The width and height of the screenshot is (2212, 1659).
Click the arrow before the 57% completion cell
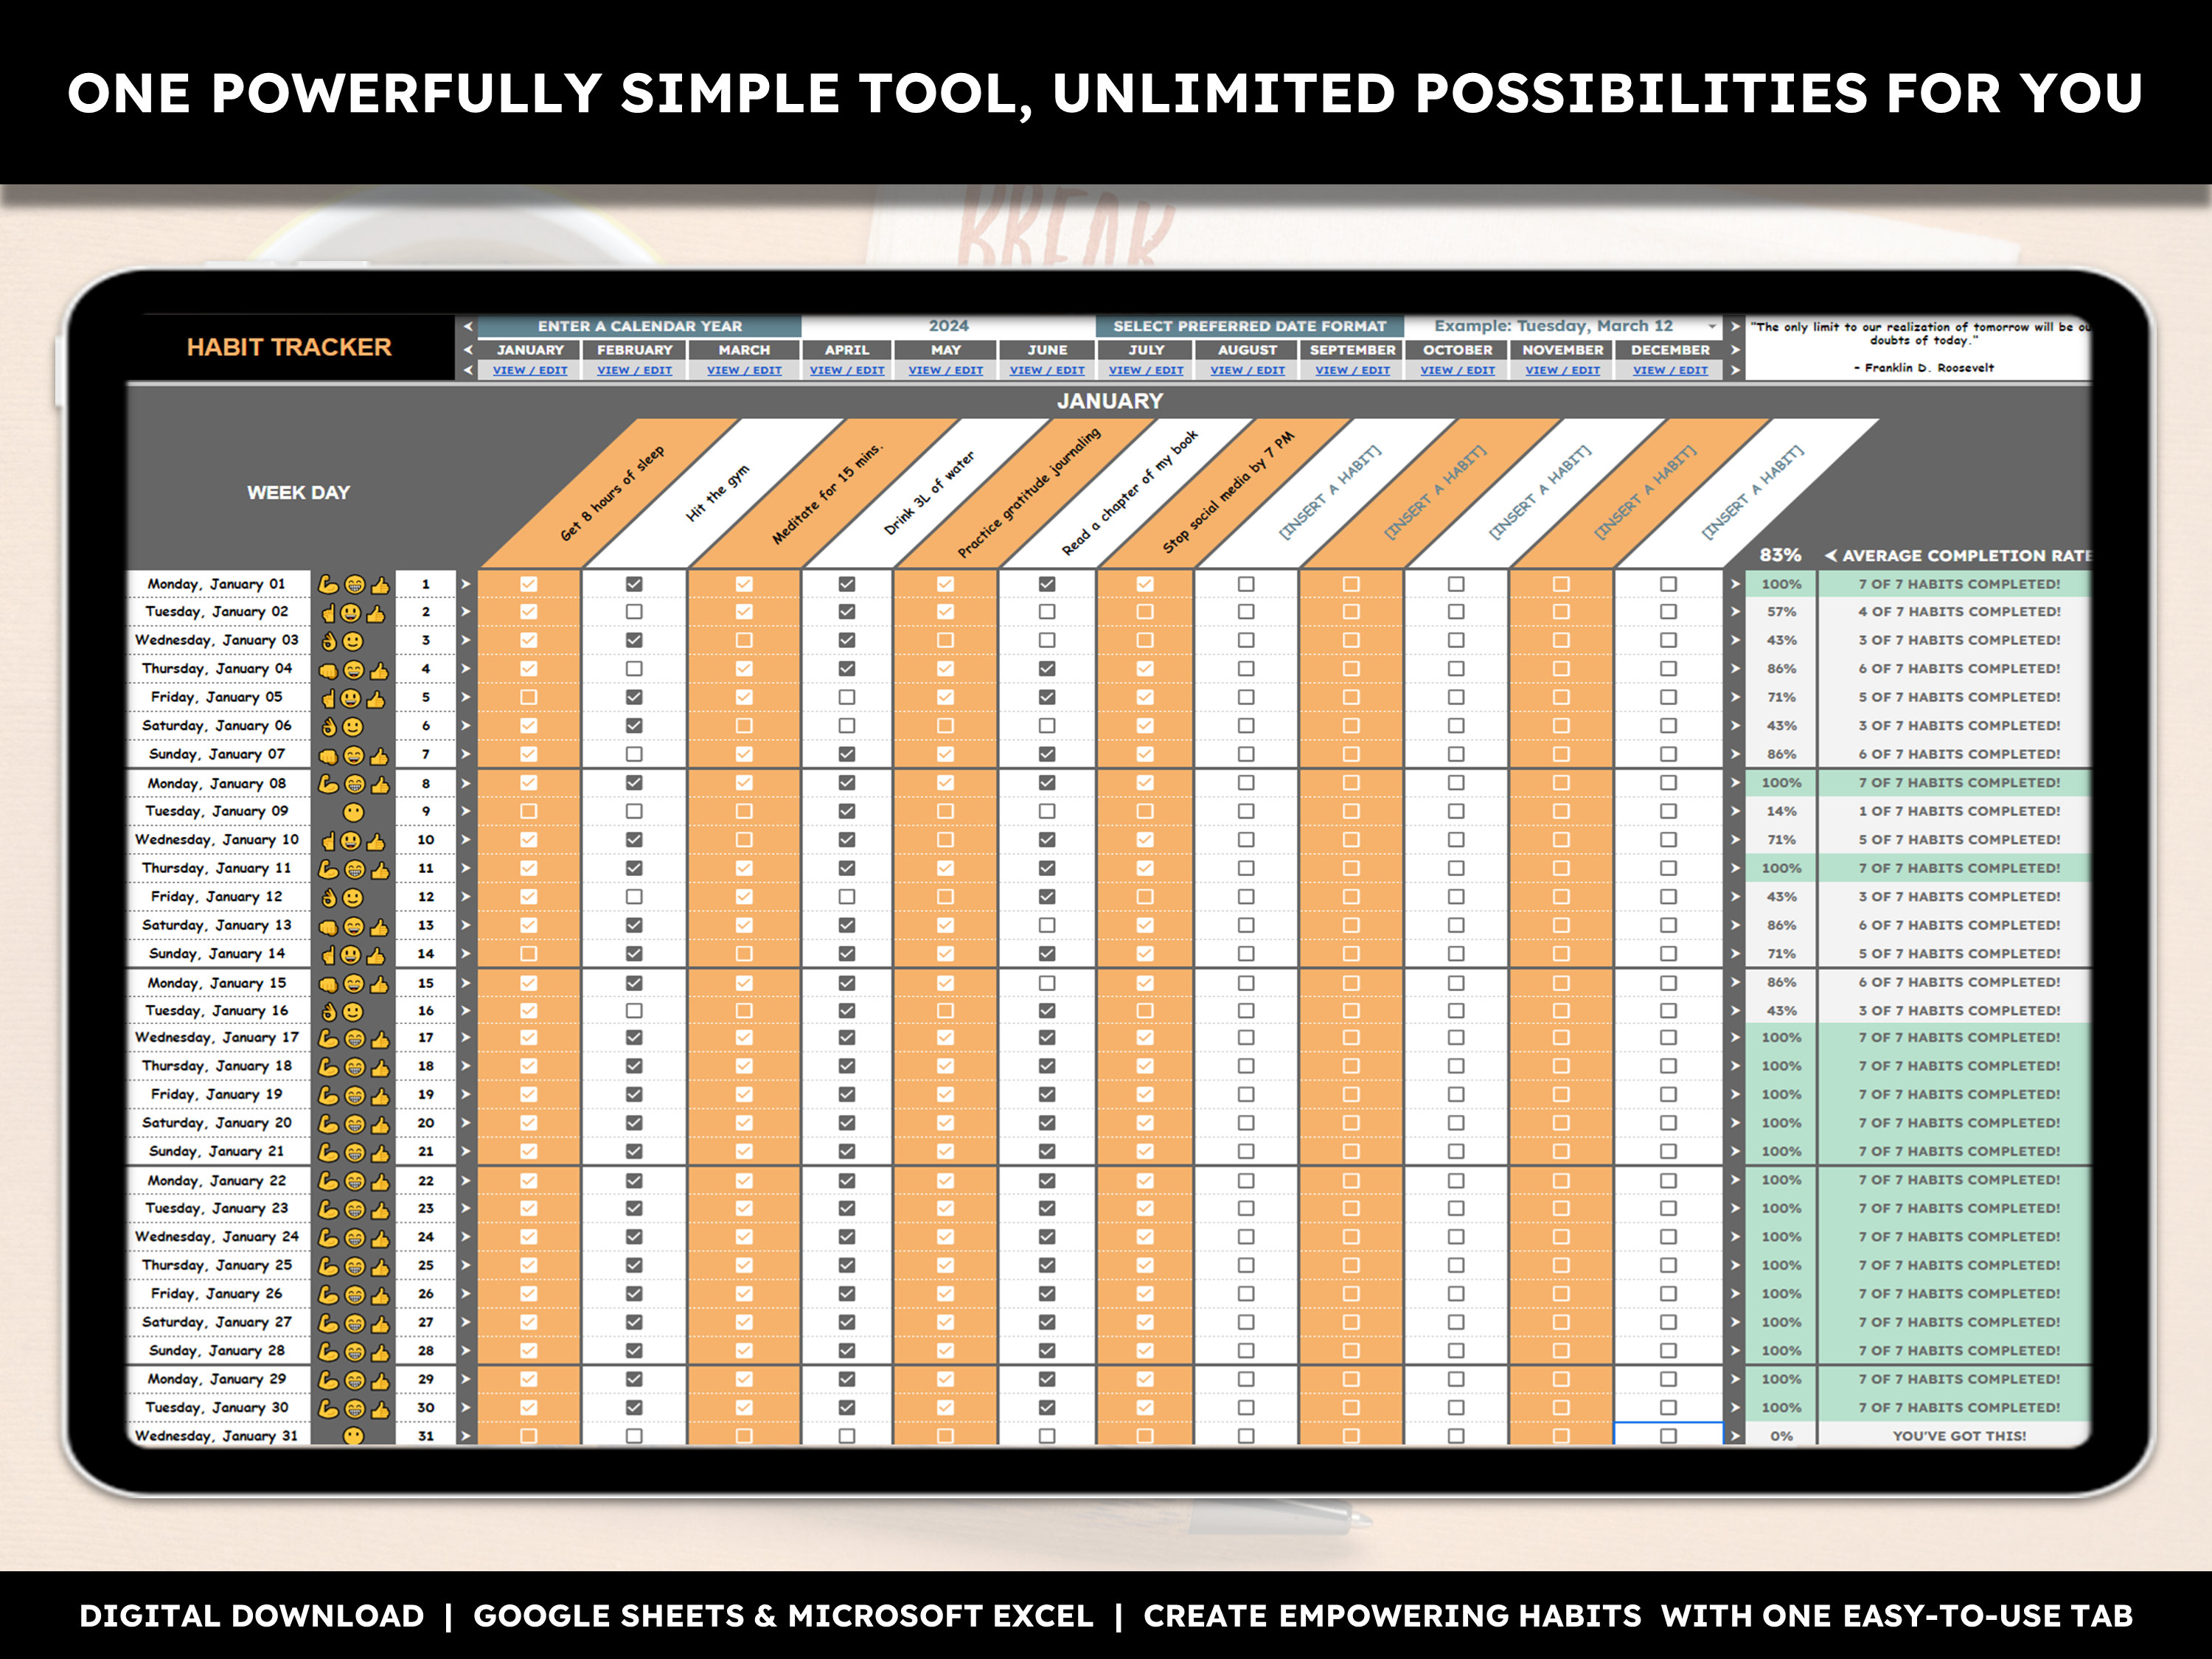pos(1735,612)
